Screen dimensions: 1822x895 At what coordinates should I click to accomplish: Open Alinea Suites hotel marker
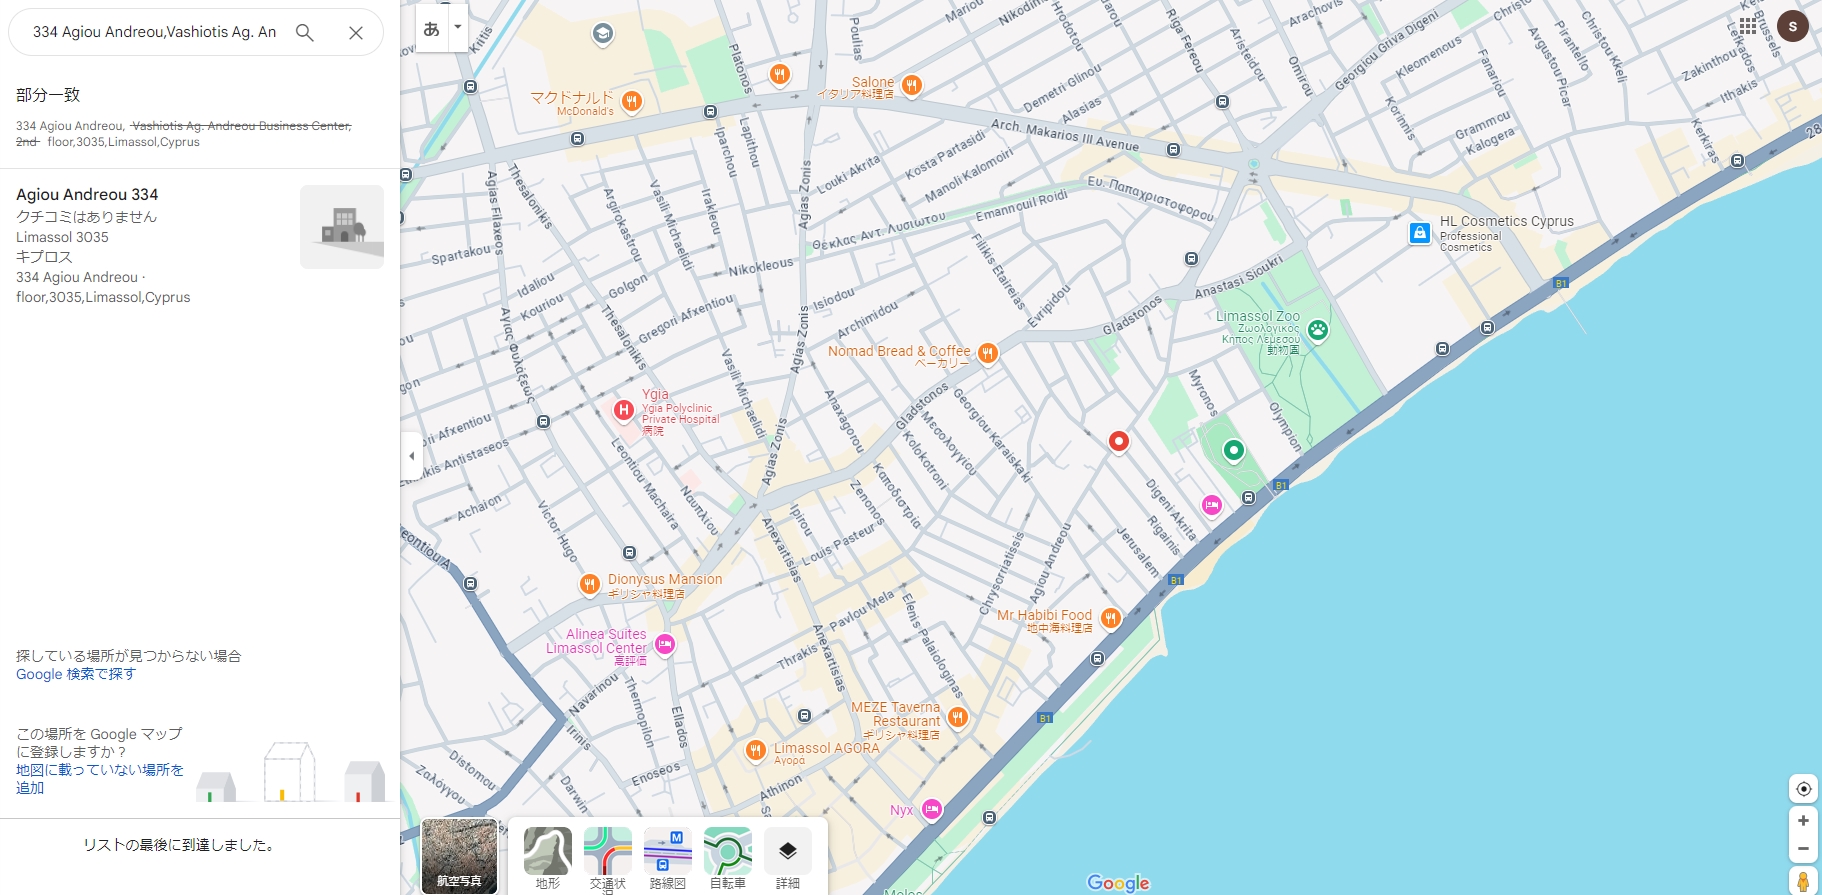tap(665, 644)
